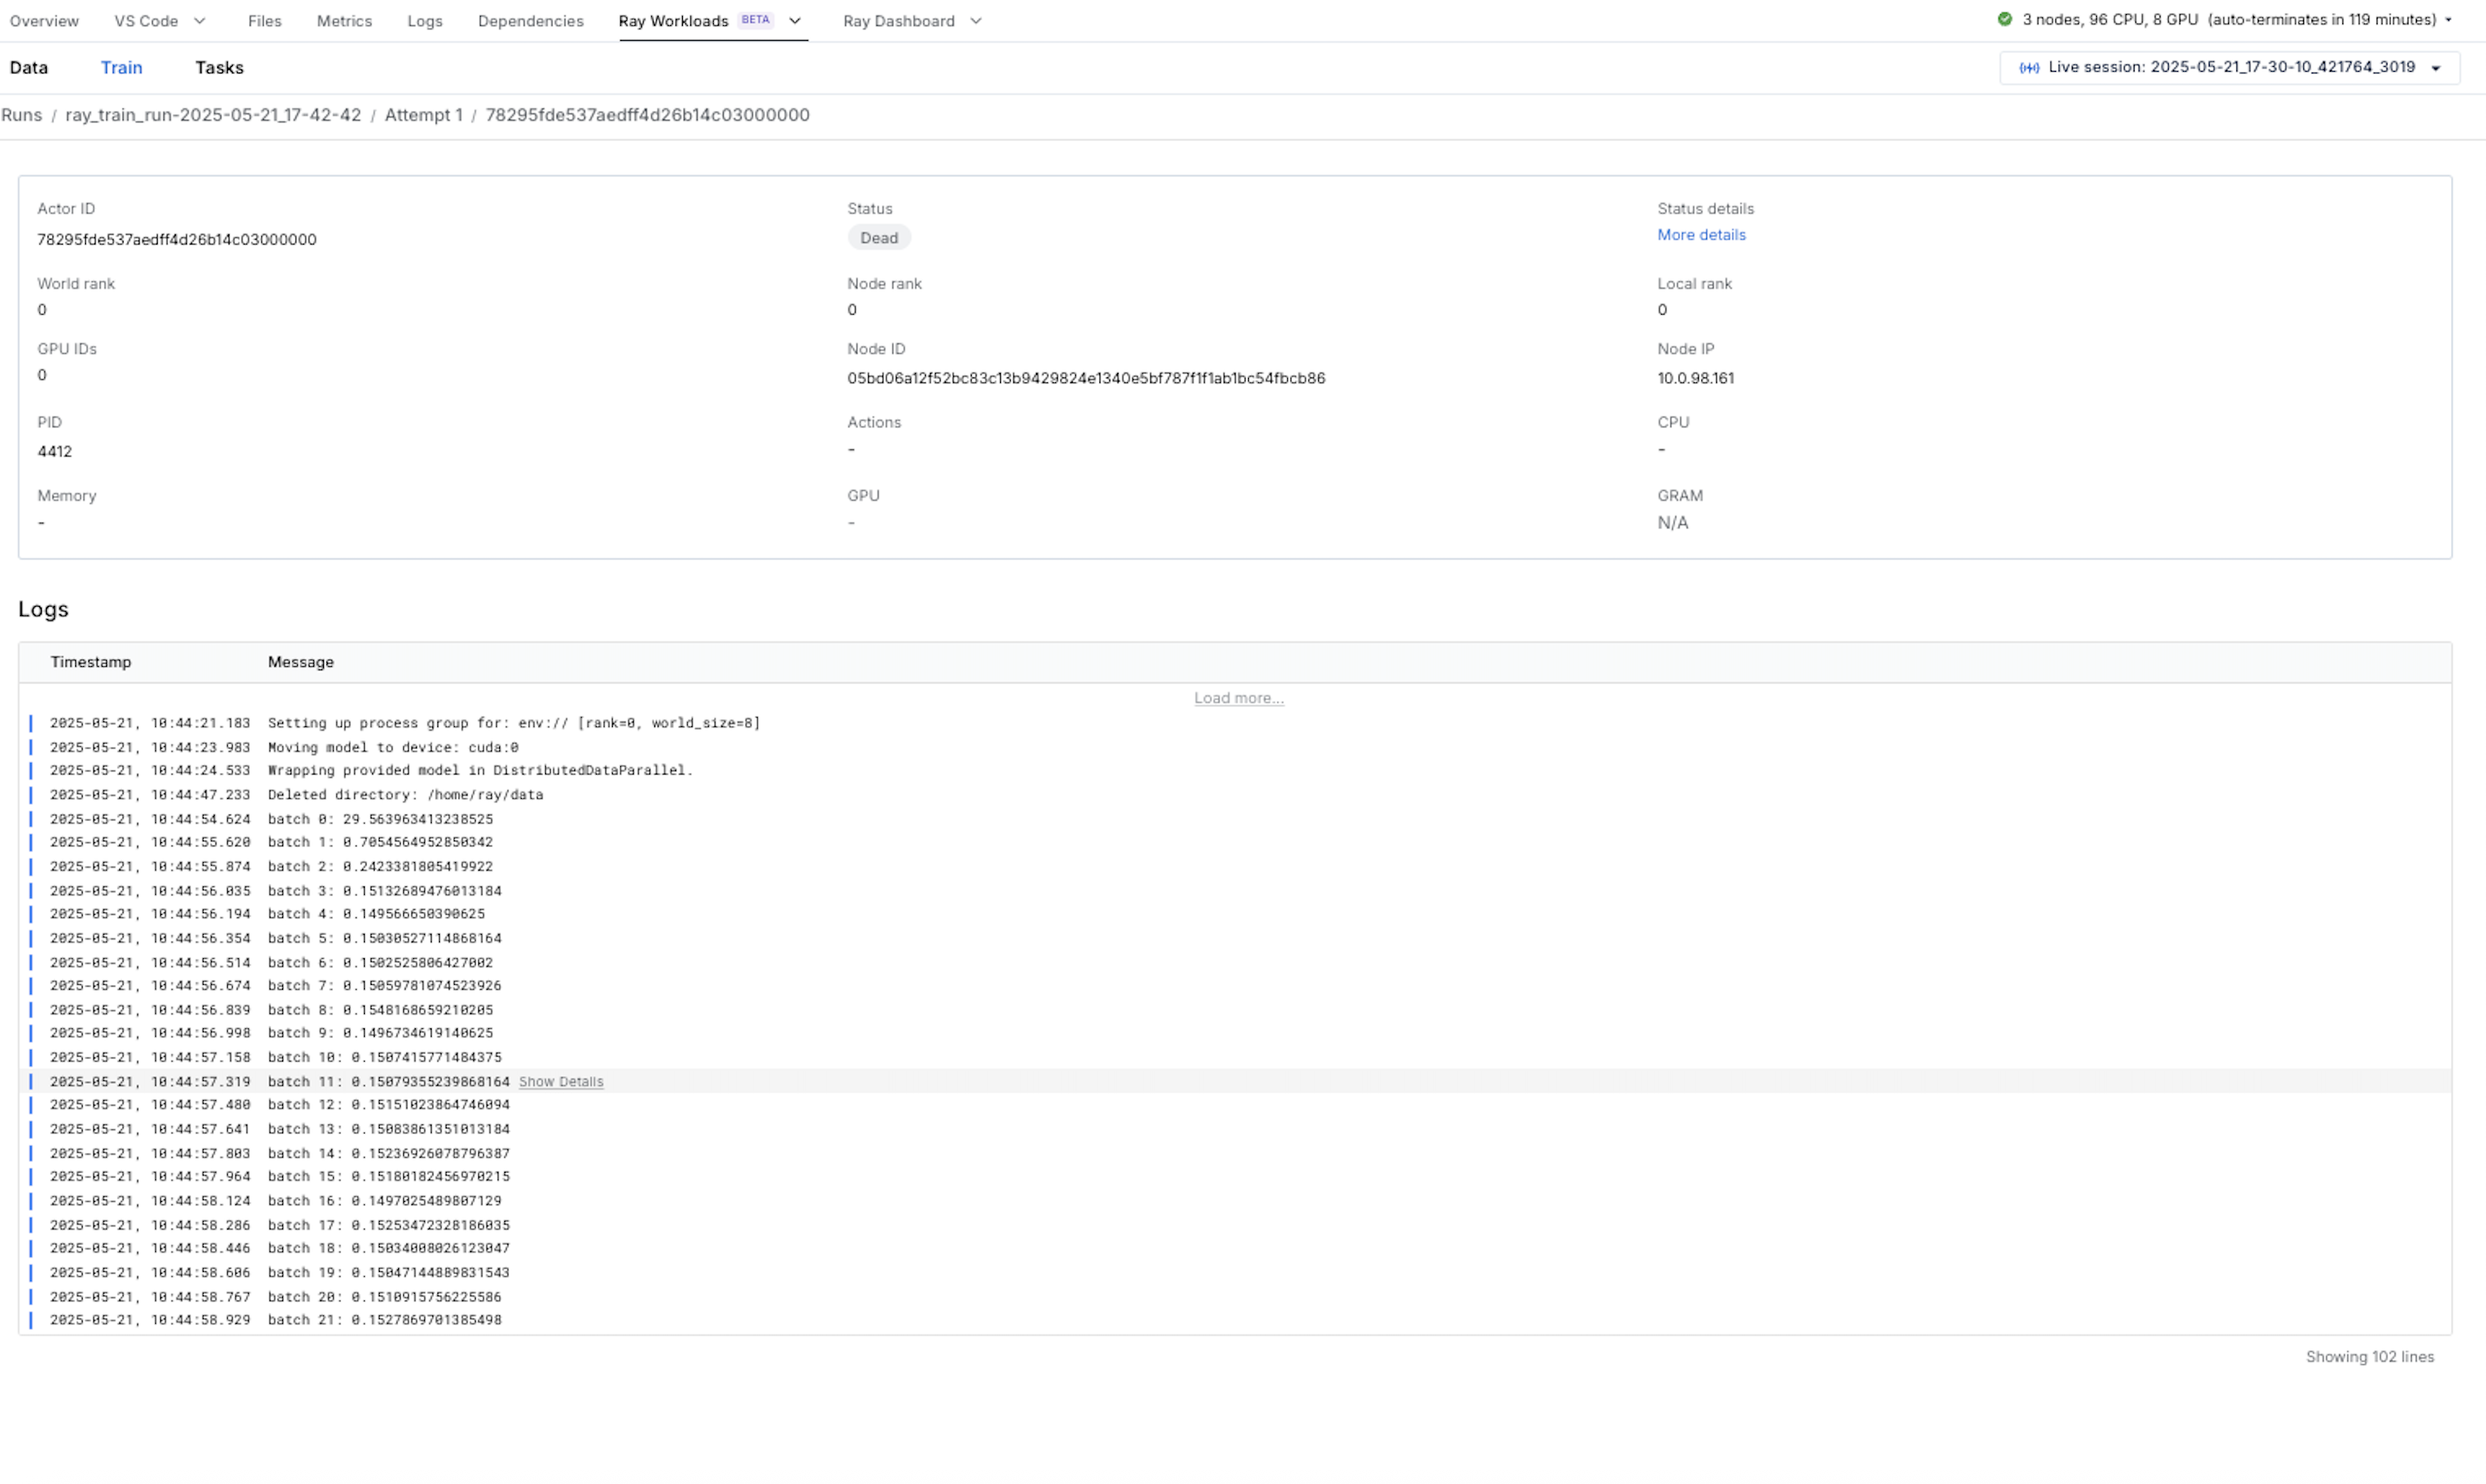Go to Attempt 1 breadcrumb

pyautogui.click(x=424, y=115)
